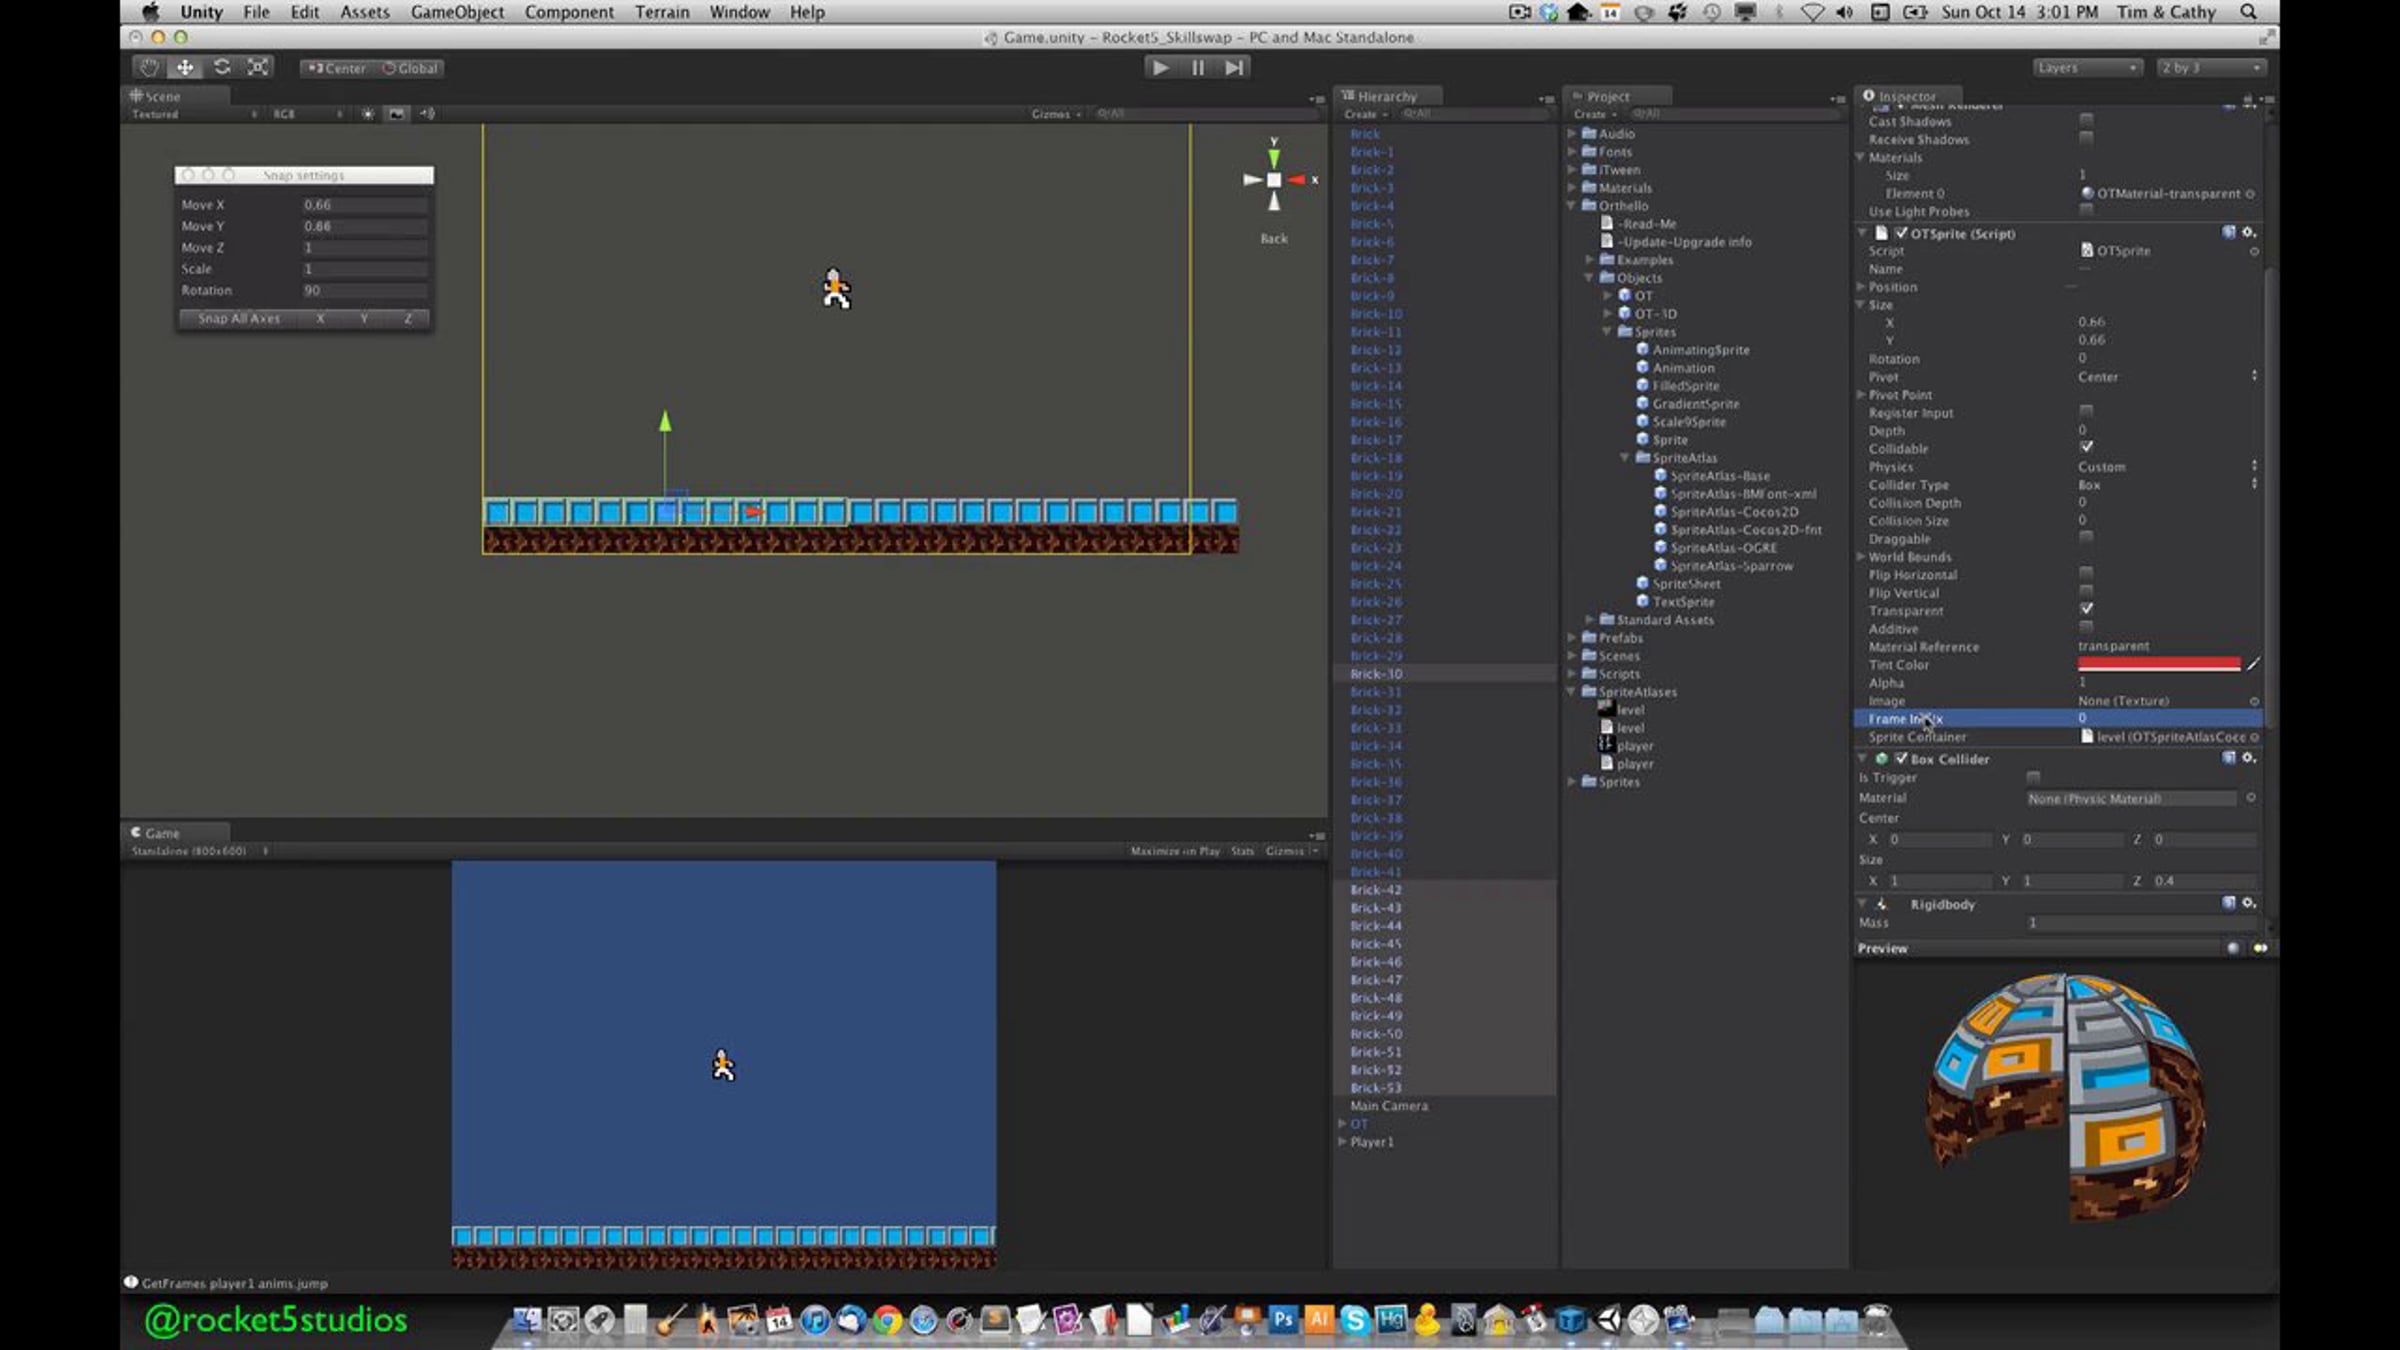This screenshot has width=2400, height=1350.
Task: Toggle the Transparent checkbox
Action: (x=2086, y=609)
